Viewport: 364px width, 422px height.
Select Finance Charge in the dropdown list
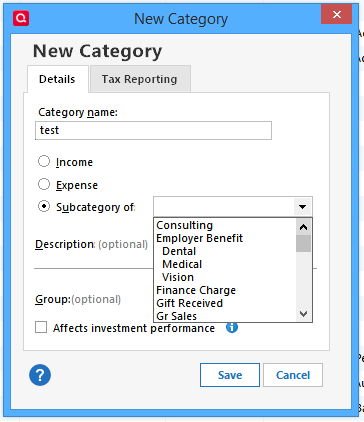(196, 290)
